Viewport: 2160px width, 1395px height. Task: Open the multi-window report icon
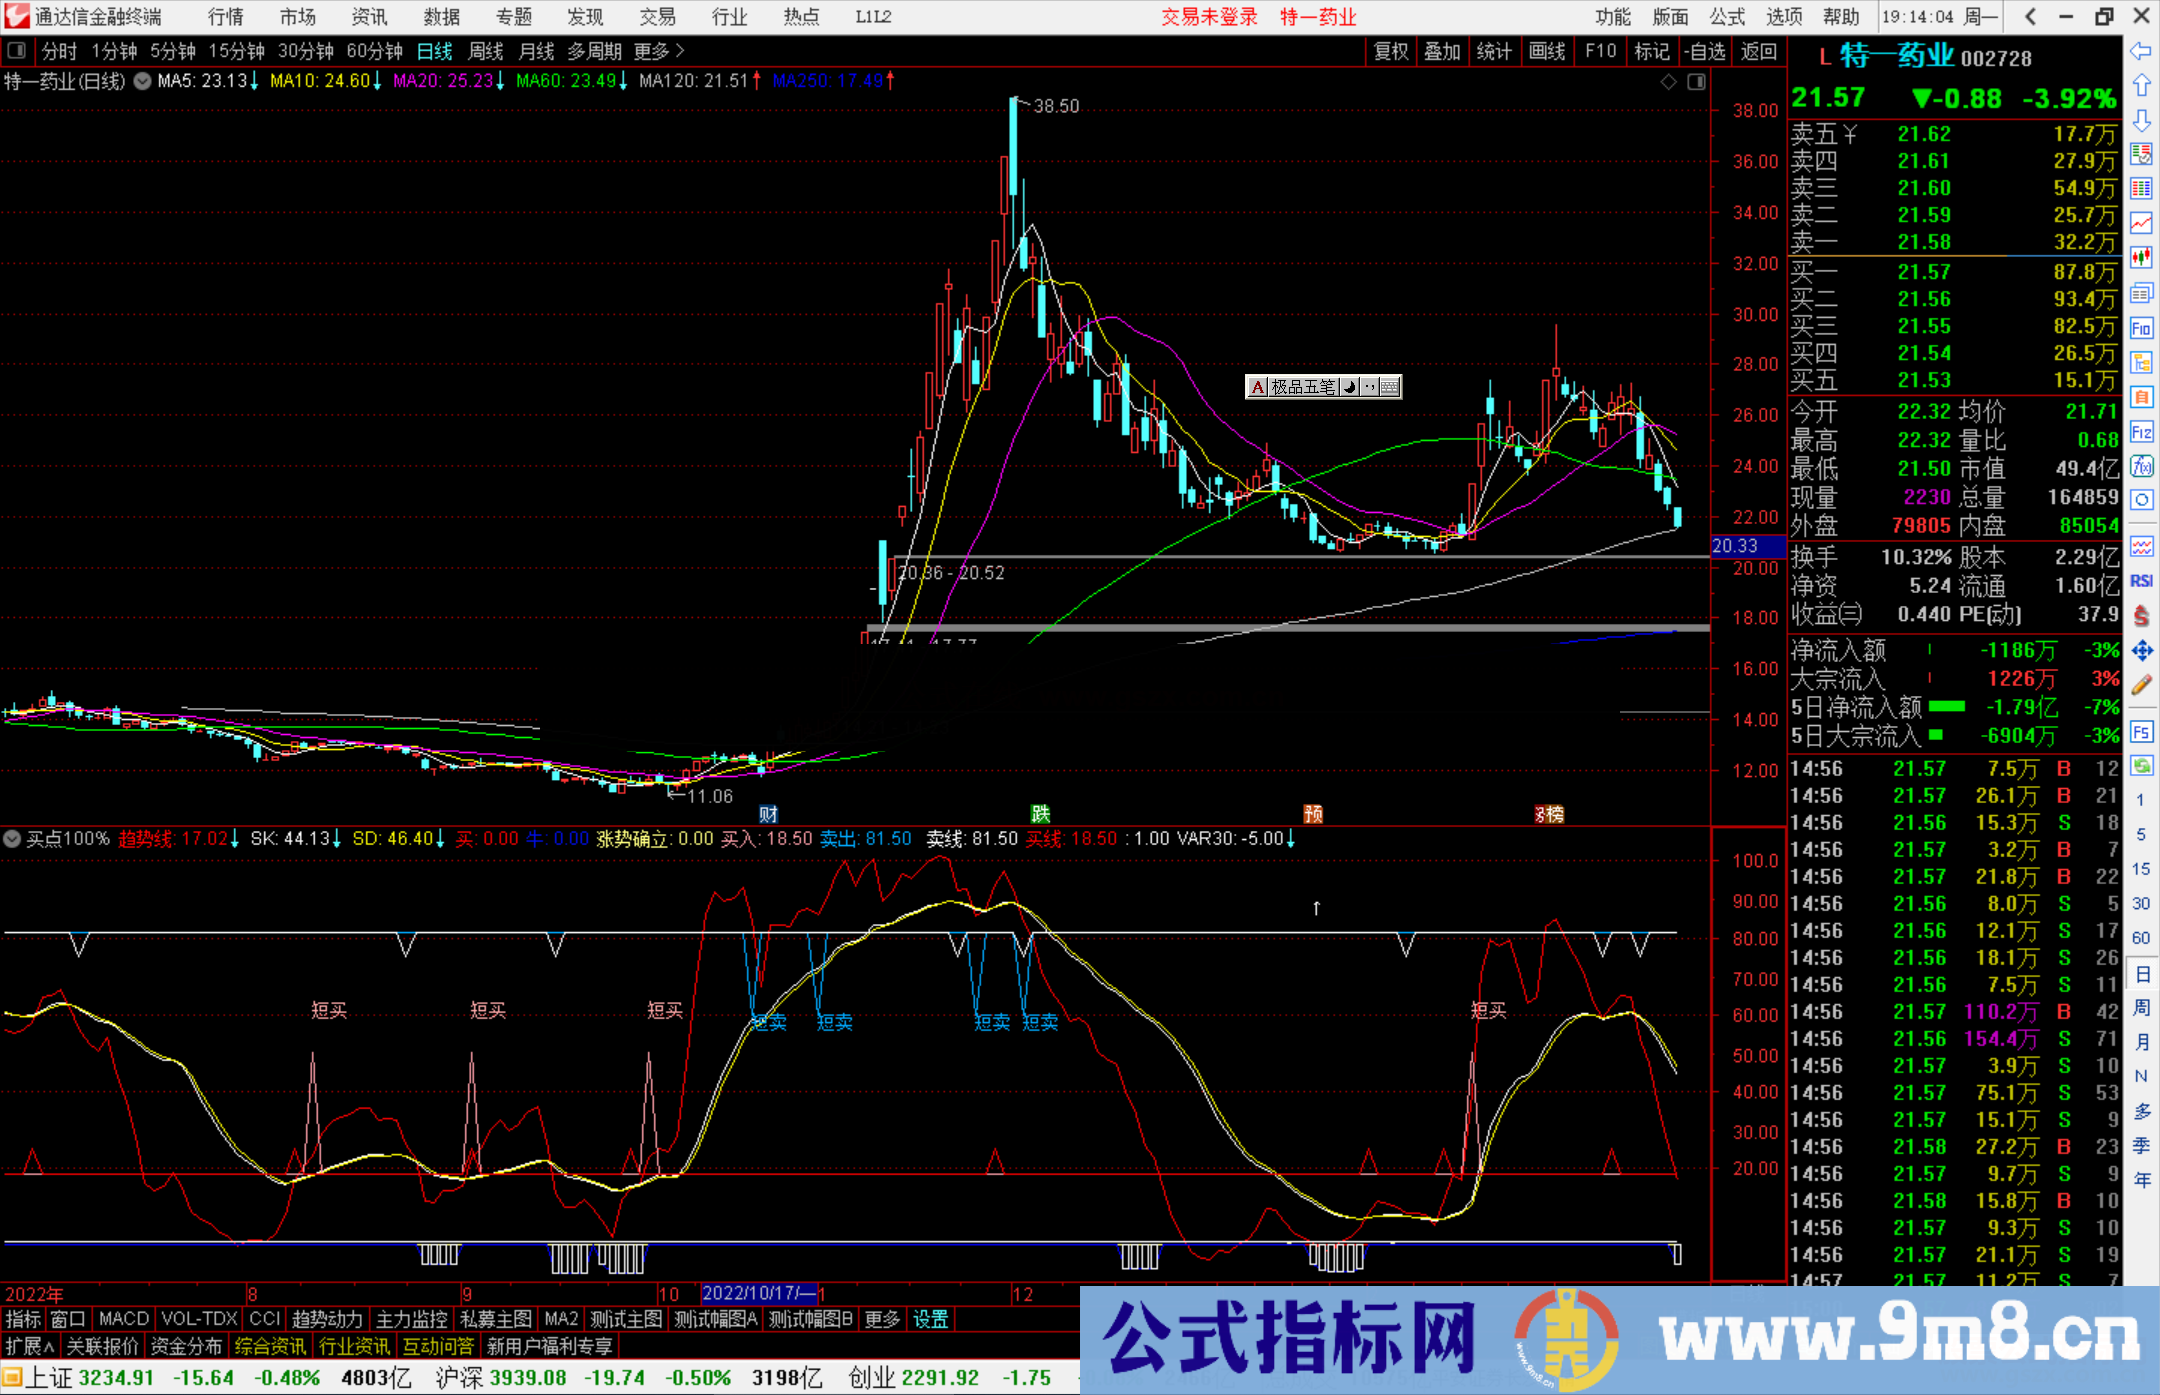2141,293
